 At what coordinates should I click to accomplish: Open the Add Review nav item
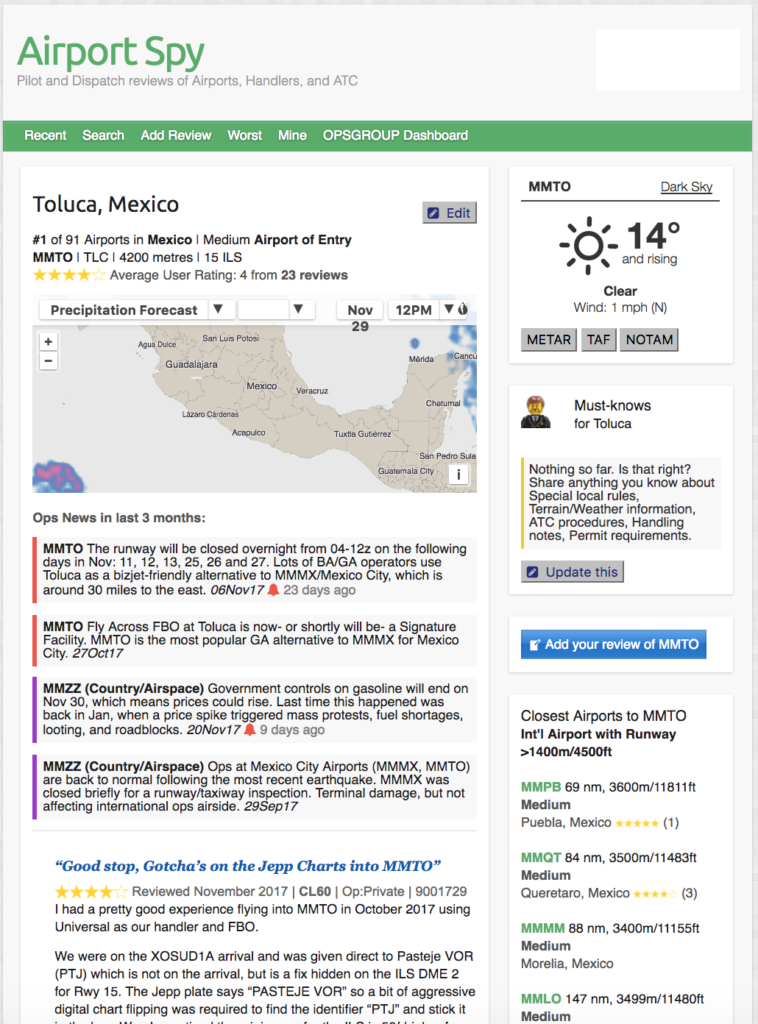pyautogui.click(x=176, y=135)
